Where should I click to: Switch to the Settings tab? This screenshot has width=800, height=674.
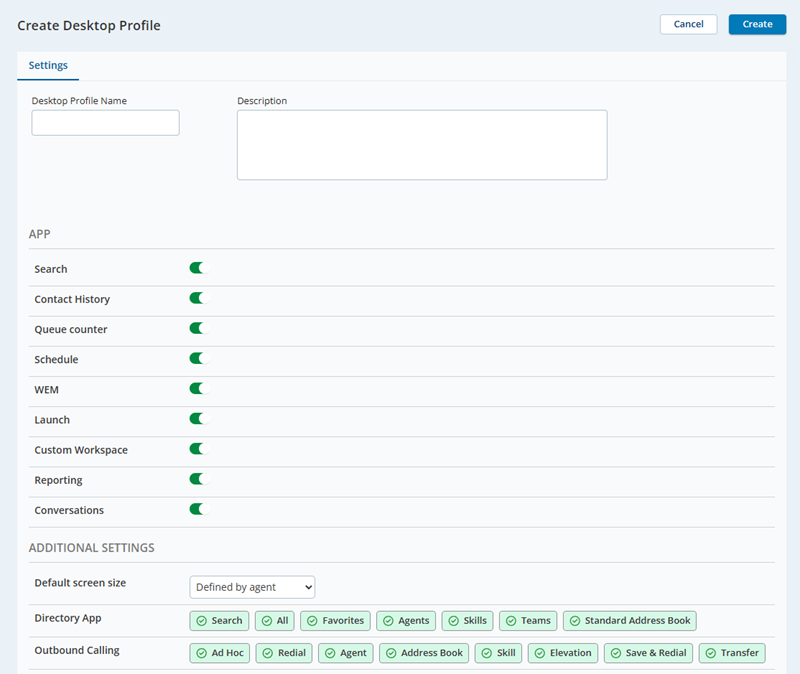coord(48,65)
